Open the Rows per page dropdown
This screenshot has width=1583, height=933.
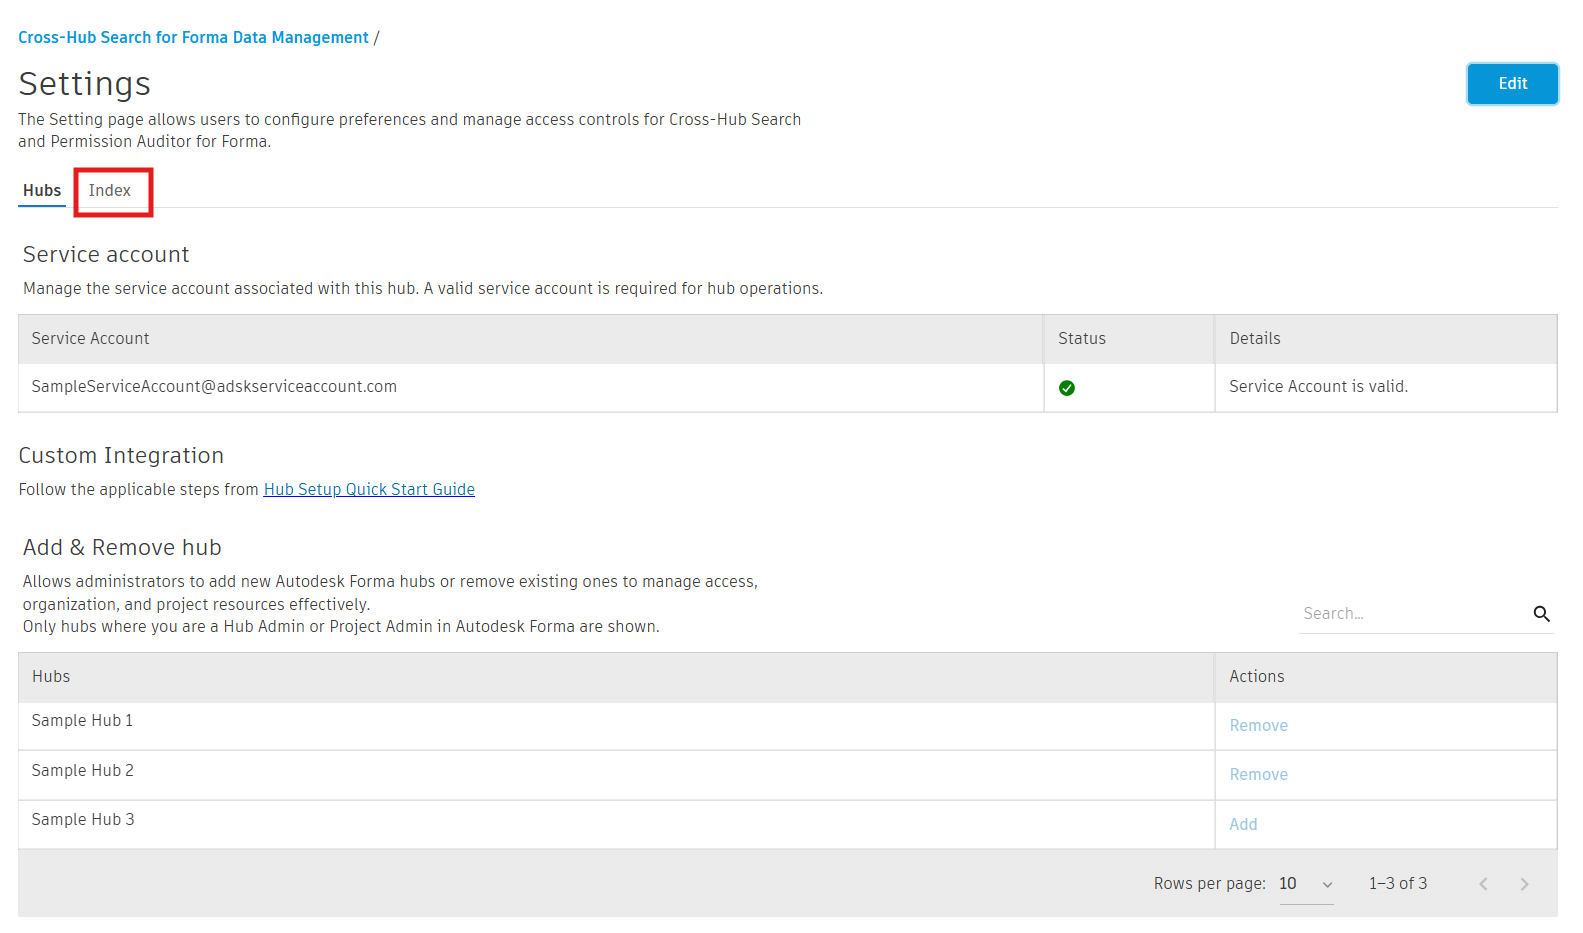coord(1306,884)
